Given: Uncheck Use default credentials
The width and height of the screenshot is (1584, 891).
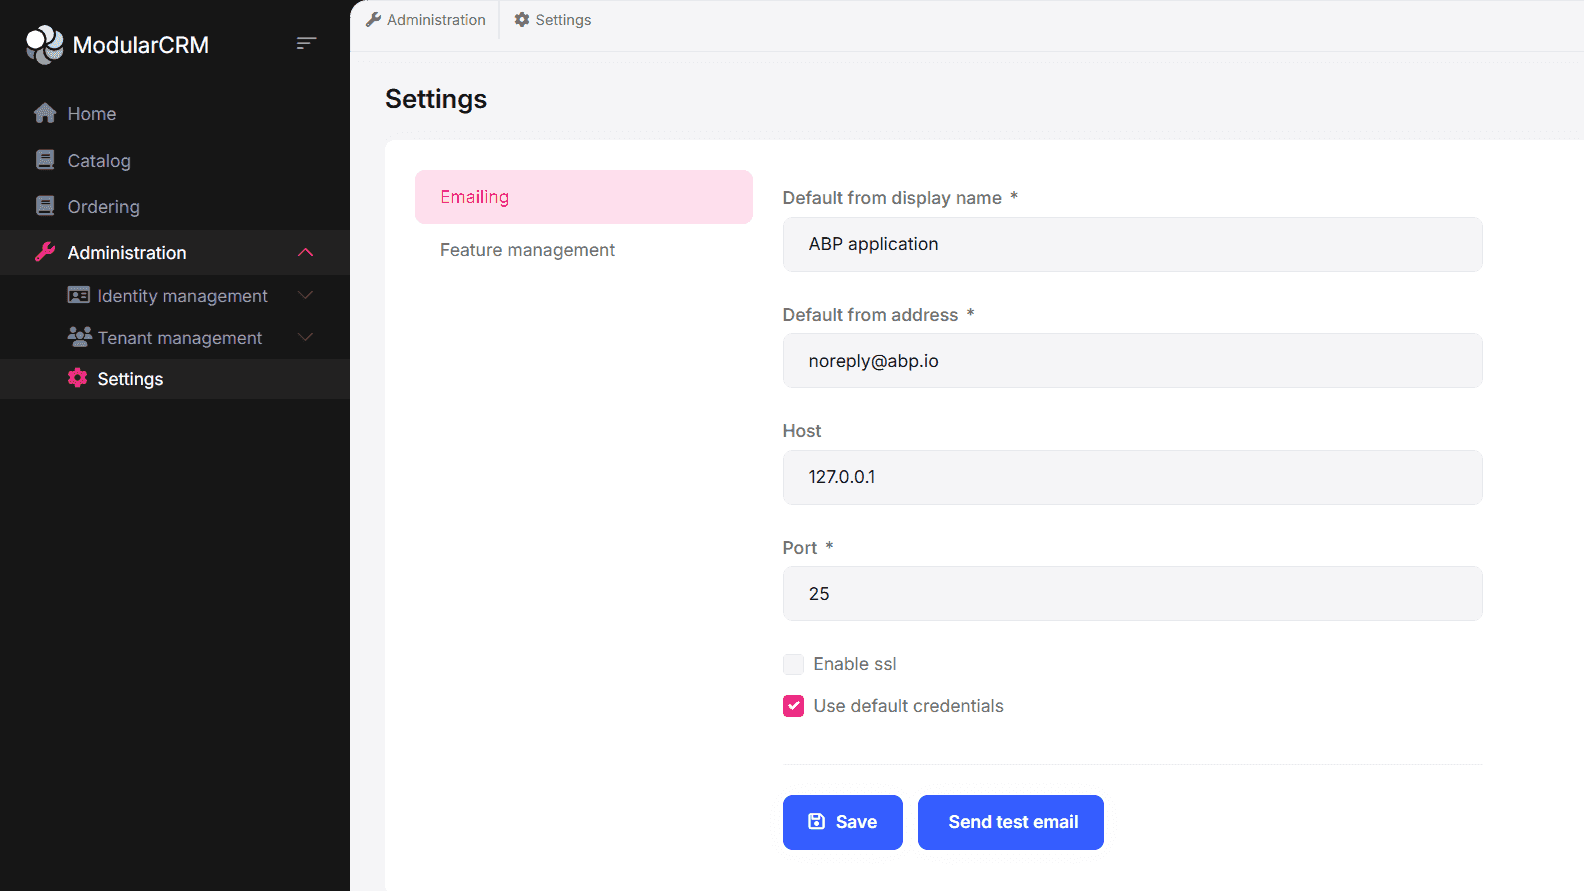Looking at the screenshot, I should pos(793,706).
